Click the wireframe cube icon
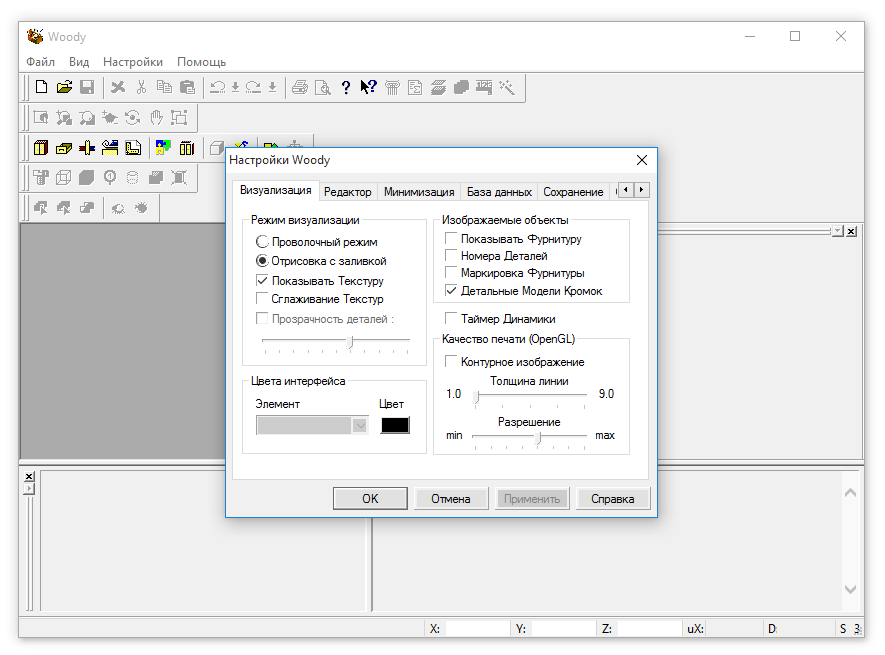The width and height of the screenshot is (885, 655). pyautogui.click(x=64, y=178)
